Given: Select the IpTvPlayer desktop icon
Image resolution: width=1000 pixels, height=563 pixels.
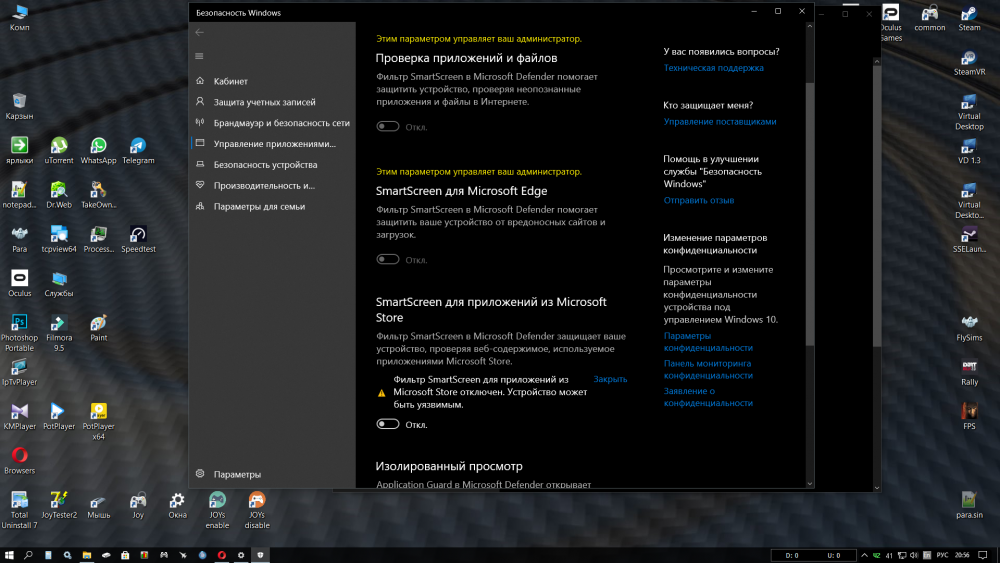Looking at the screenshot, I should coord(19,372).
